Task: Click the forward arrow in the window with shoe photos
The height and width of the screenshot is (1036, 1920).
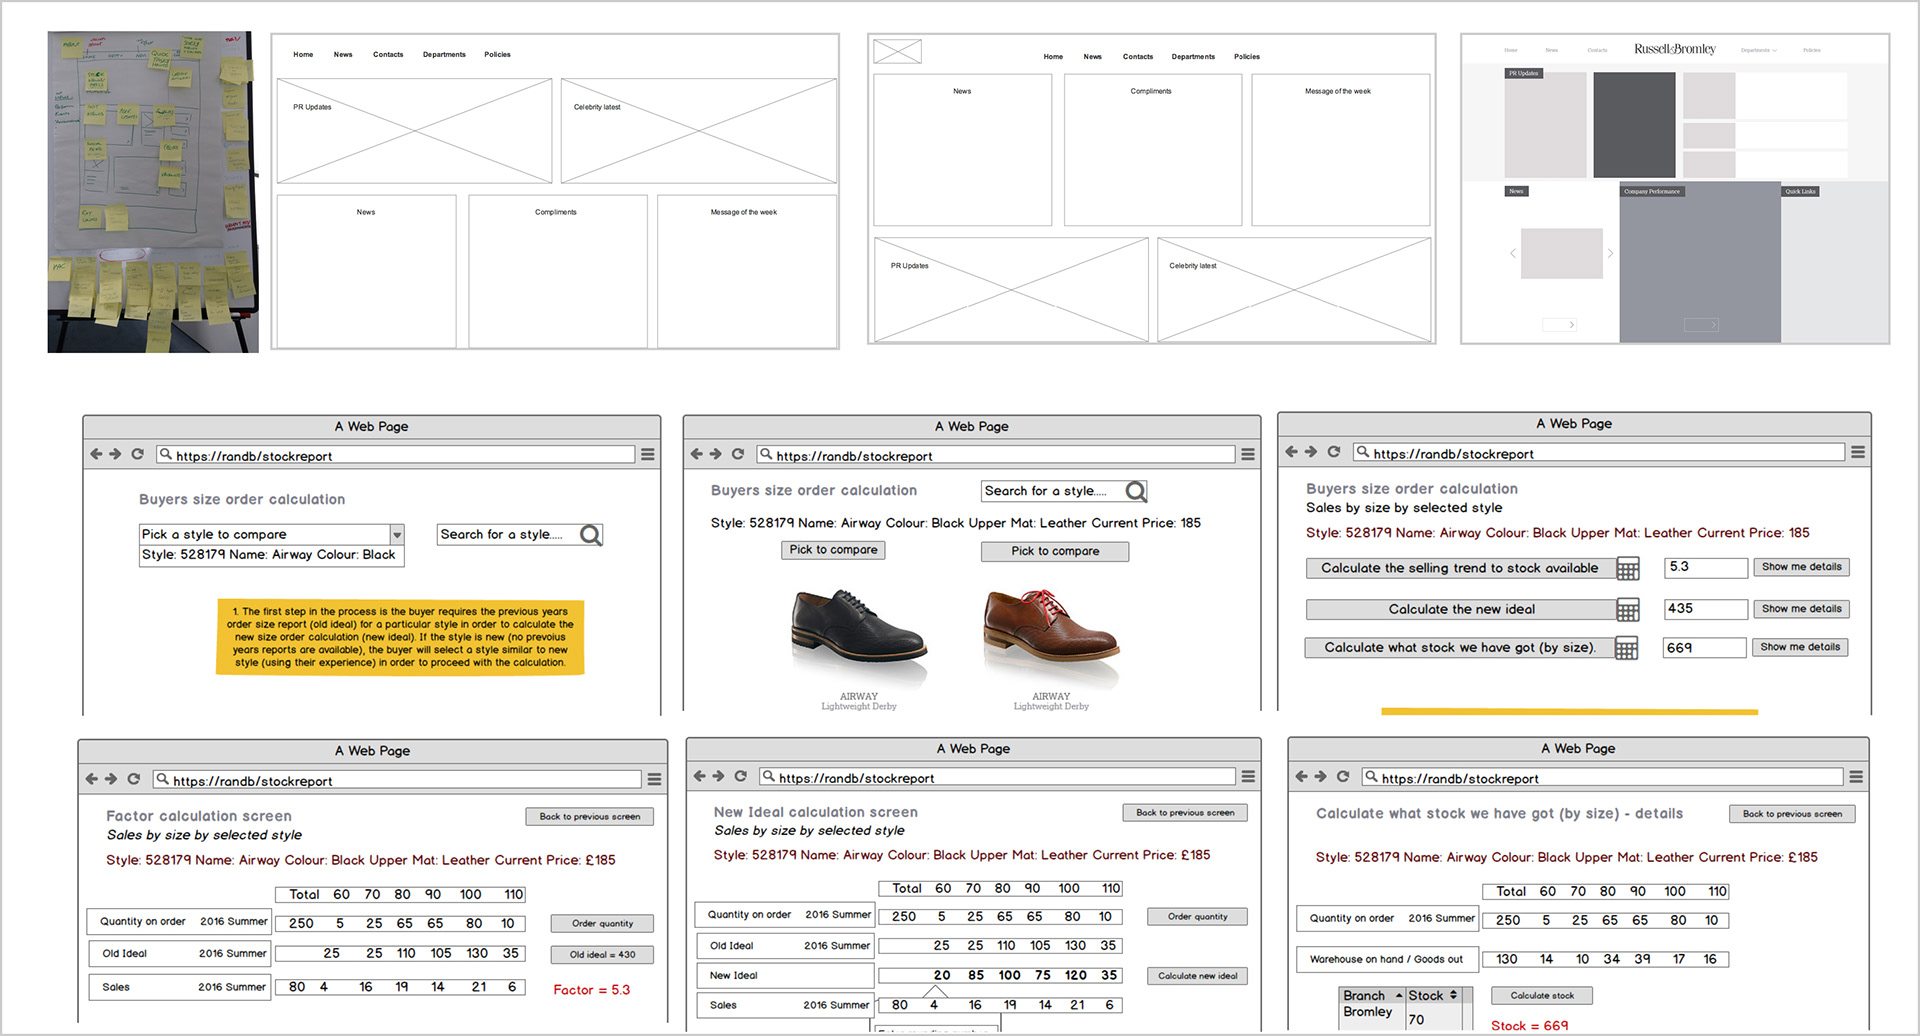Action: click(715, 454)
